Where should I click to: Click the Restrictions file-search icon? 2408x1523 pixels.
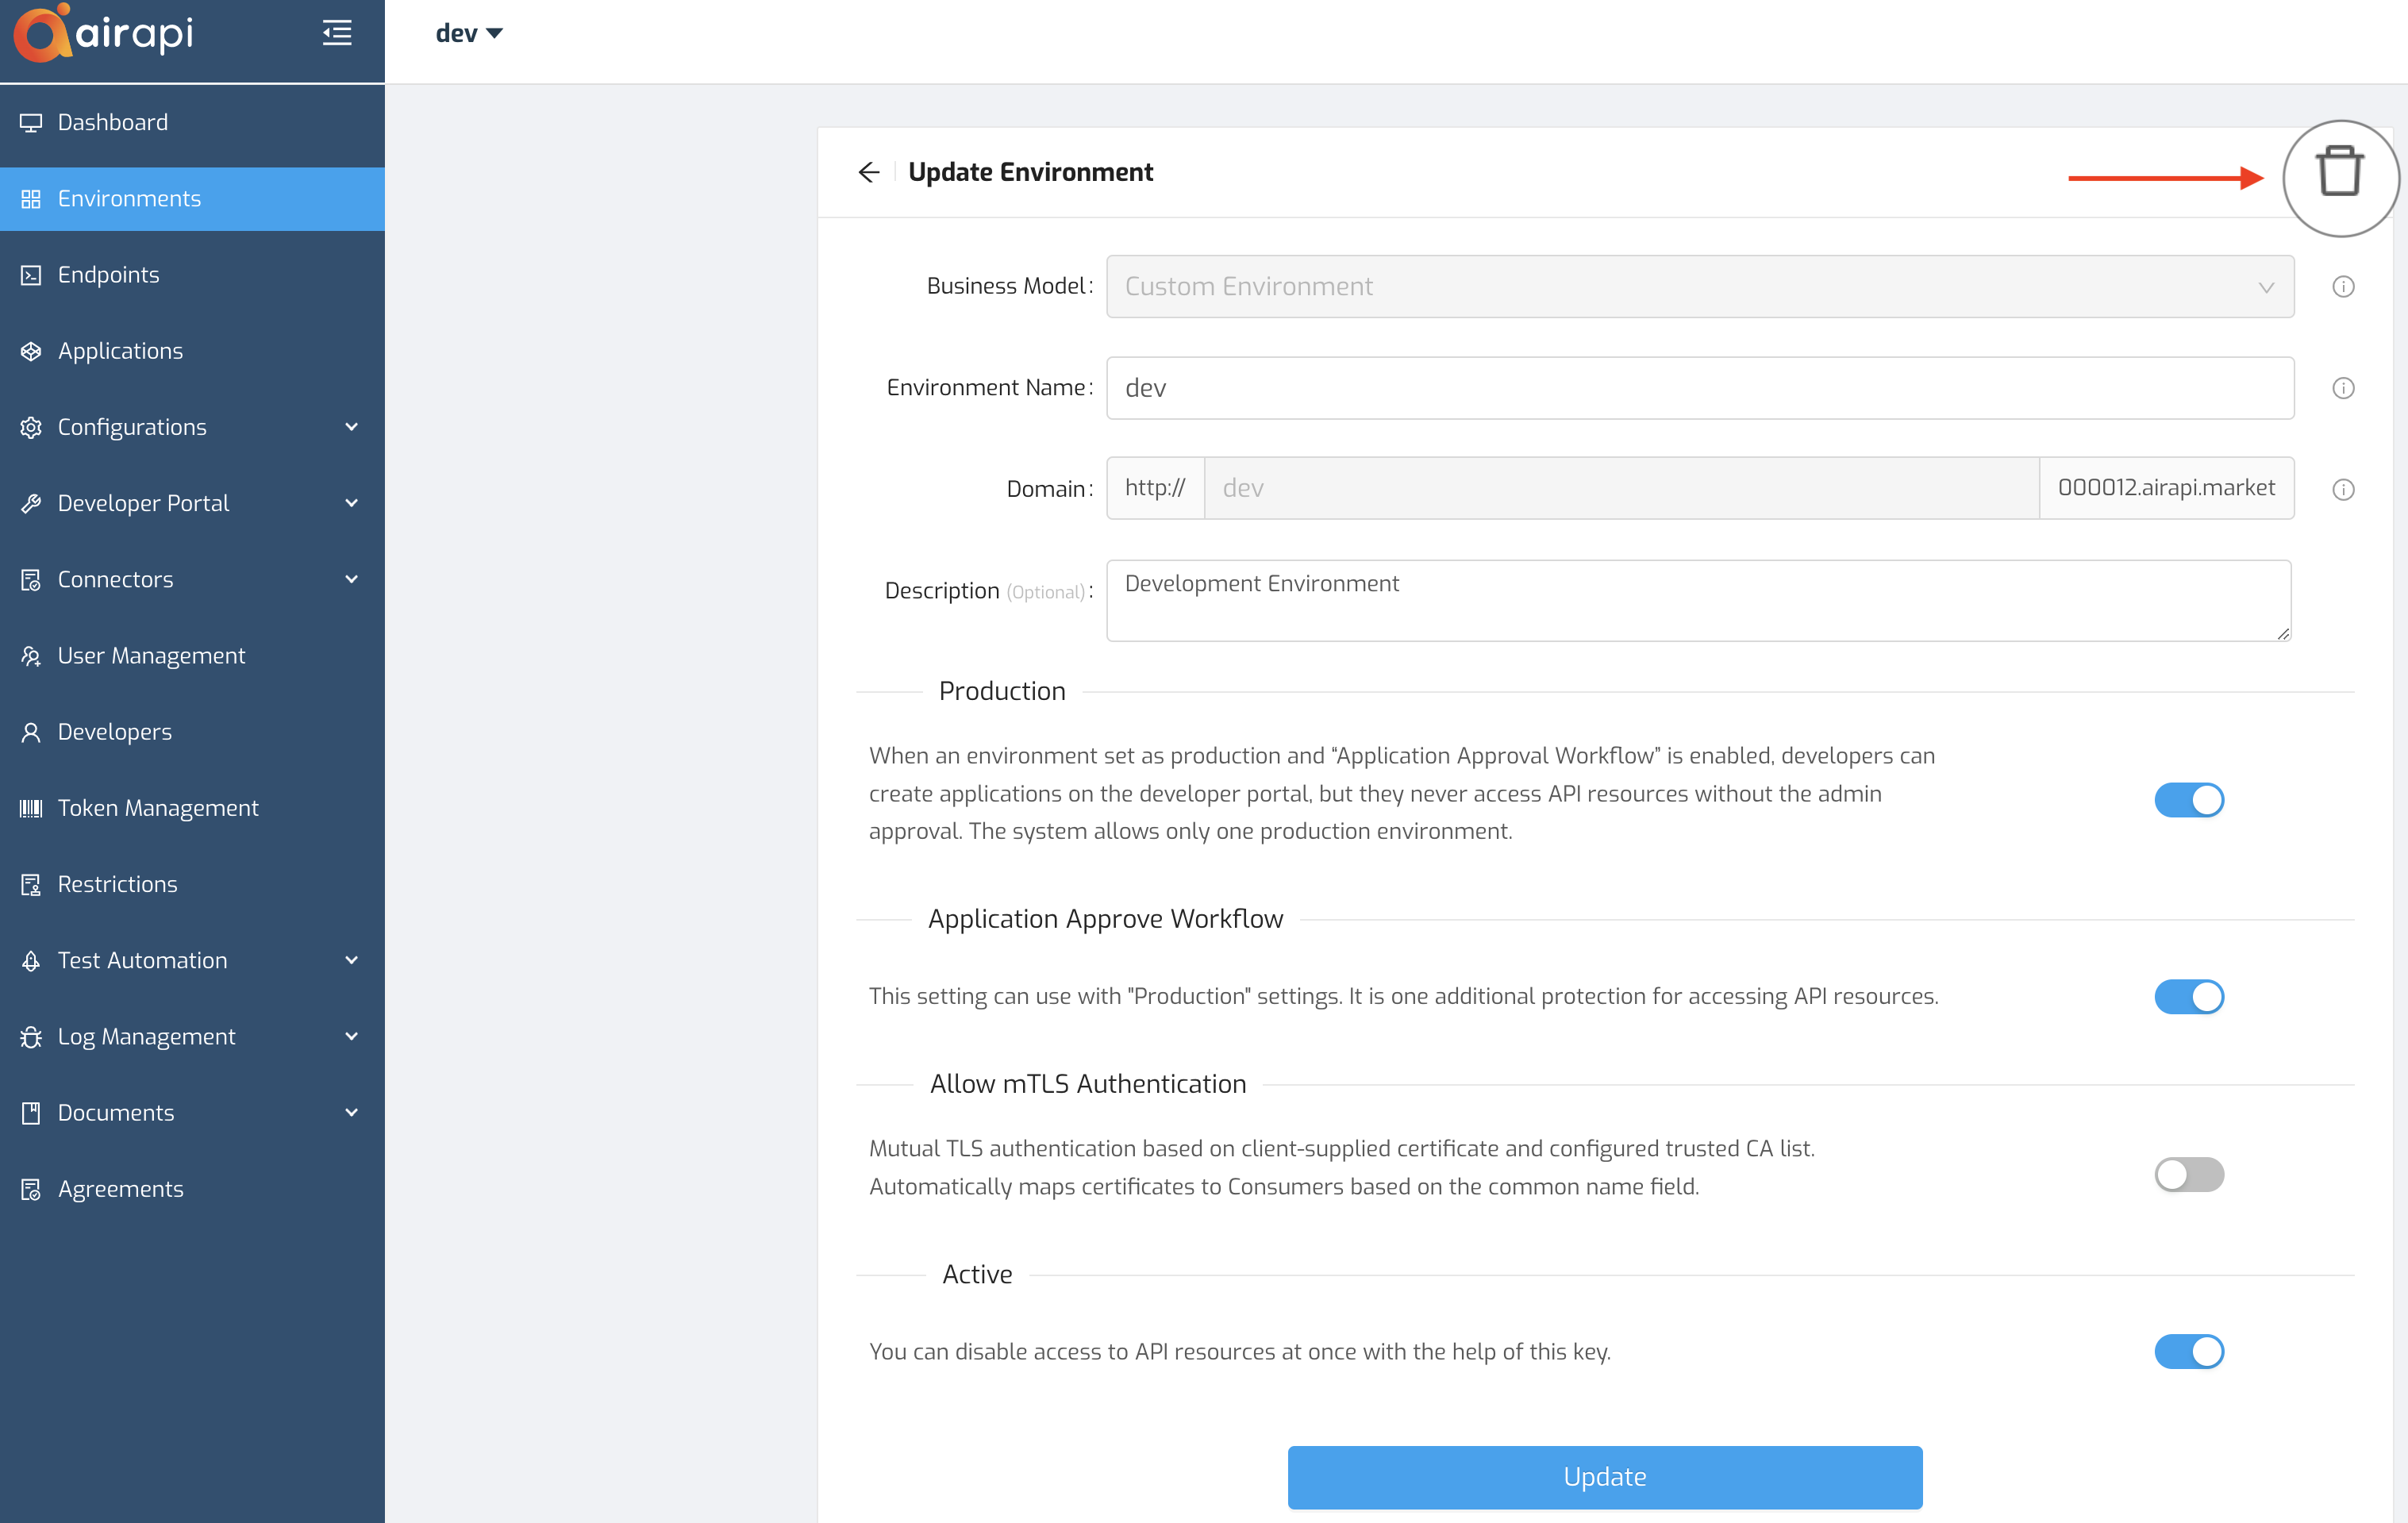pos(31,884)
